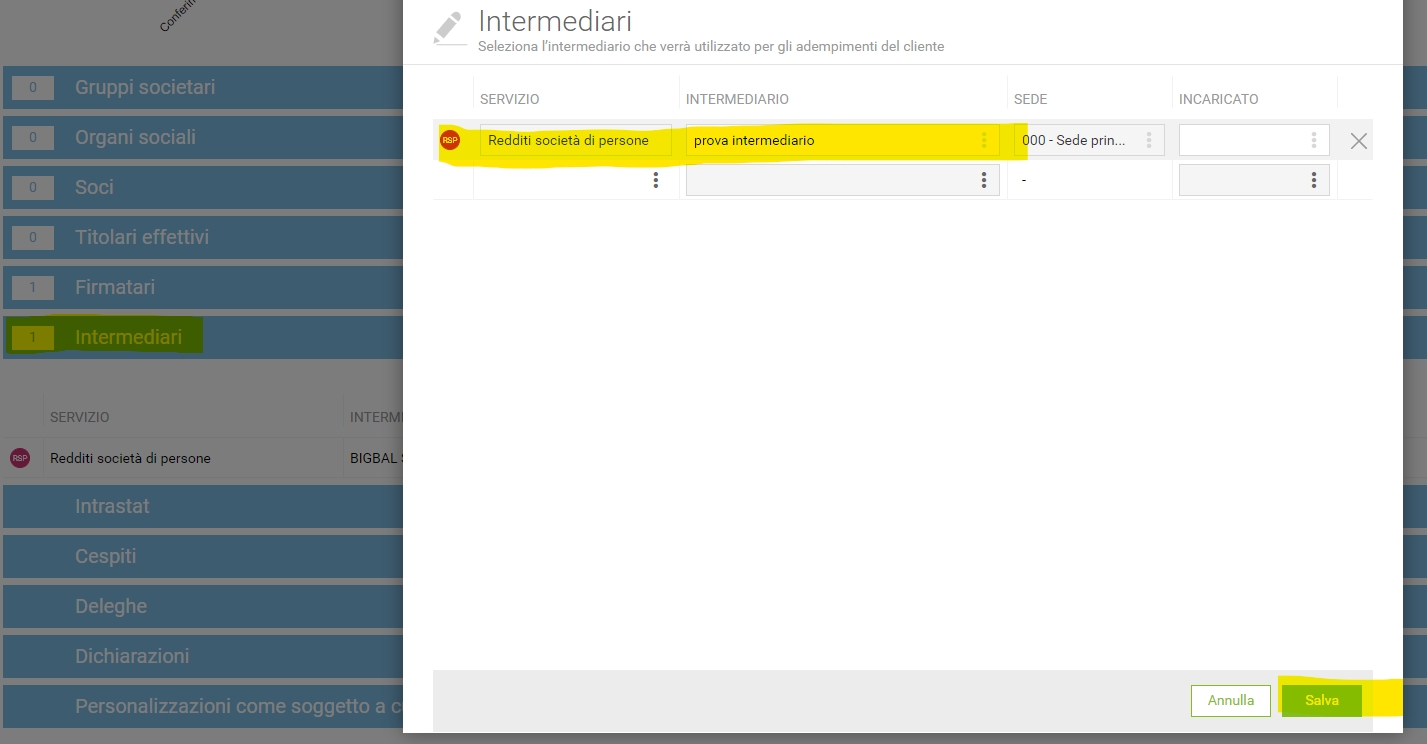Click the Salva button
Screen dimensions: 1427x744
coord(1321,701)
